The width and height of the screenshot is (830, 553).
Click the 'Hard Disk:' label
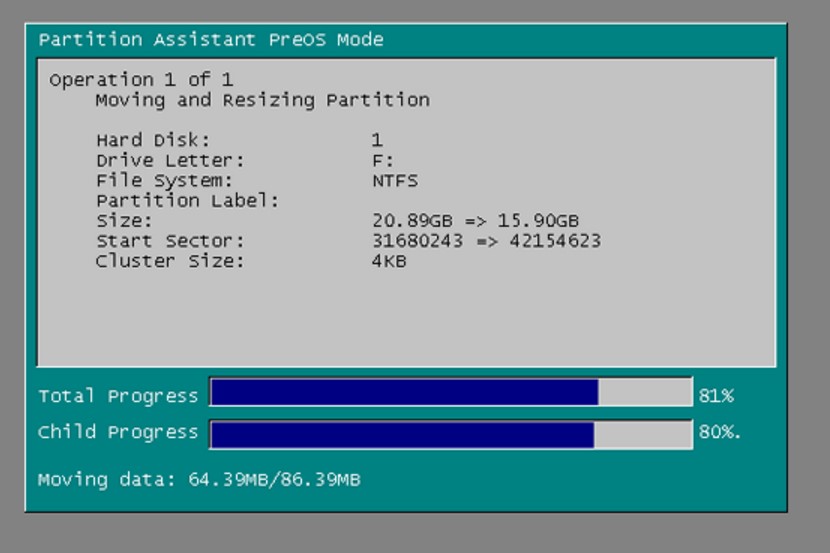(x=153, y=140)
